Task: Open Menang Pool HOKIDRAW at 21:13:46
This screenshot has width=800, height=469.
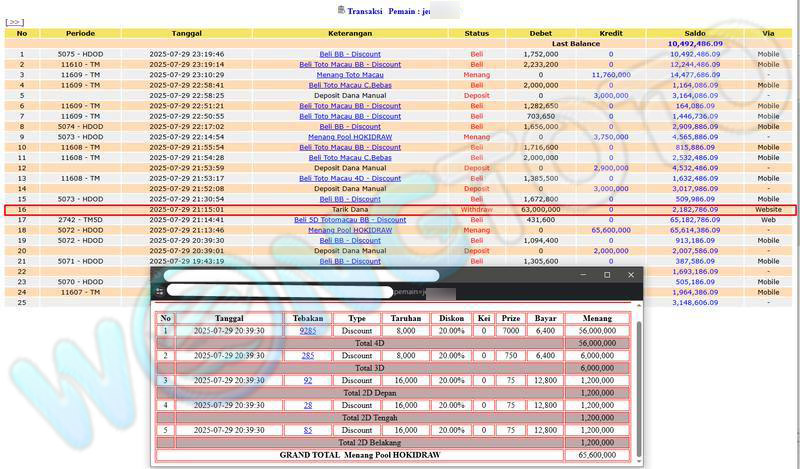Action: coord(350,230)
